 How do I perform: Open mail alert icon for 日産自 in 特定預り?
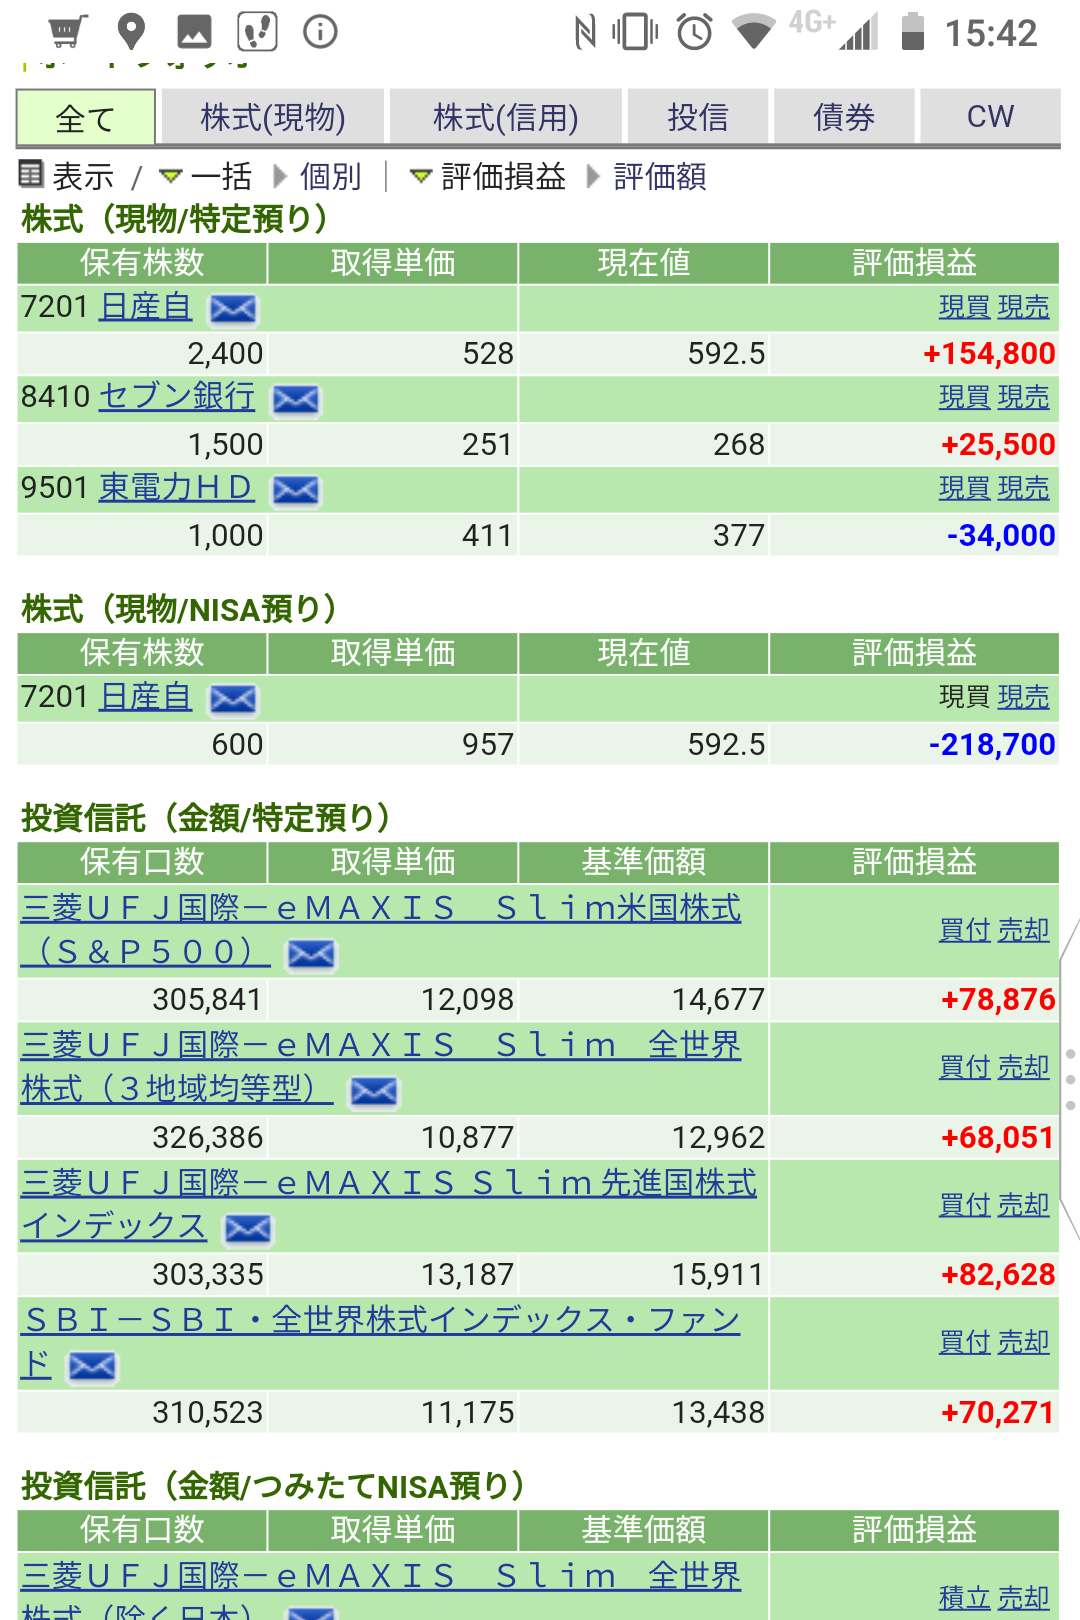[232, 309]
